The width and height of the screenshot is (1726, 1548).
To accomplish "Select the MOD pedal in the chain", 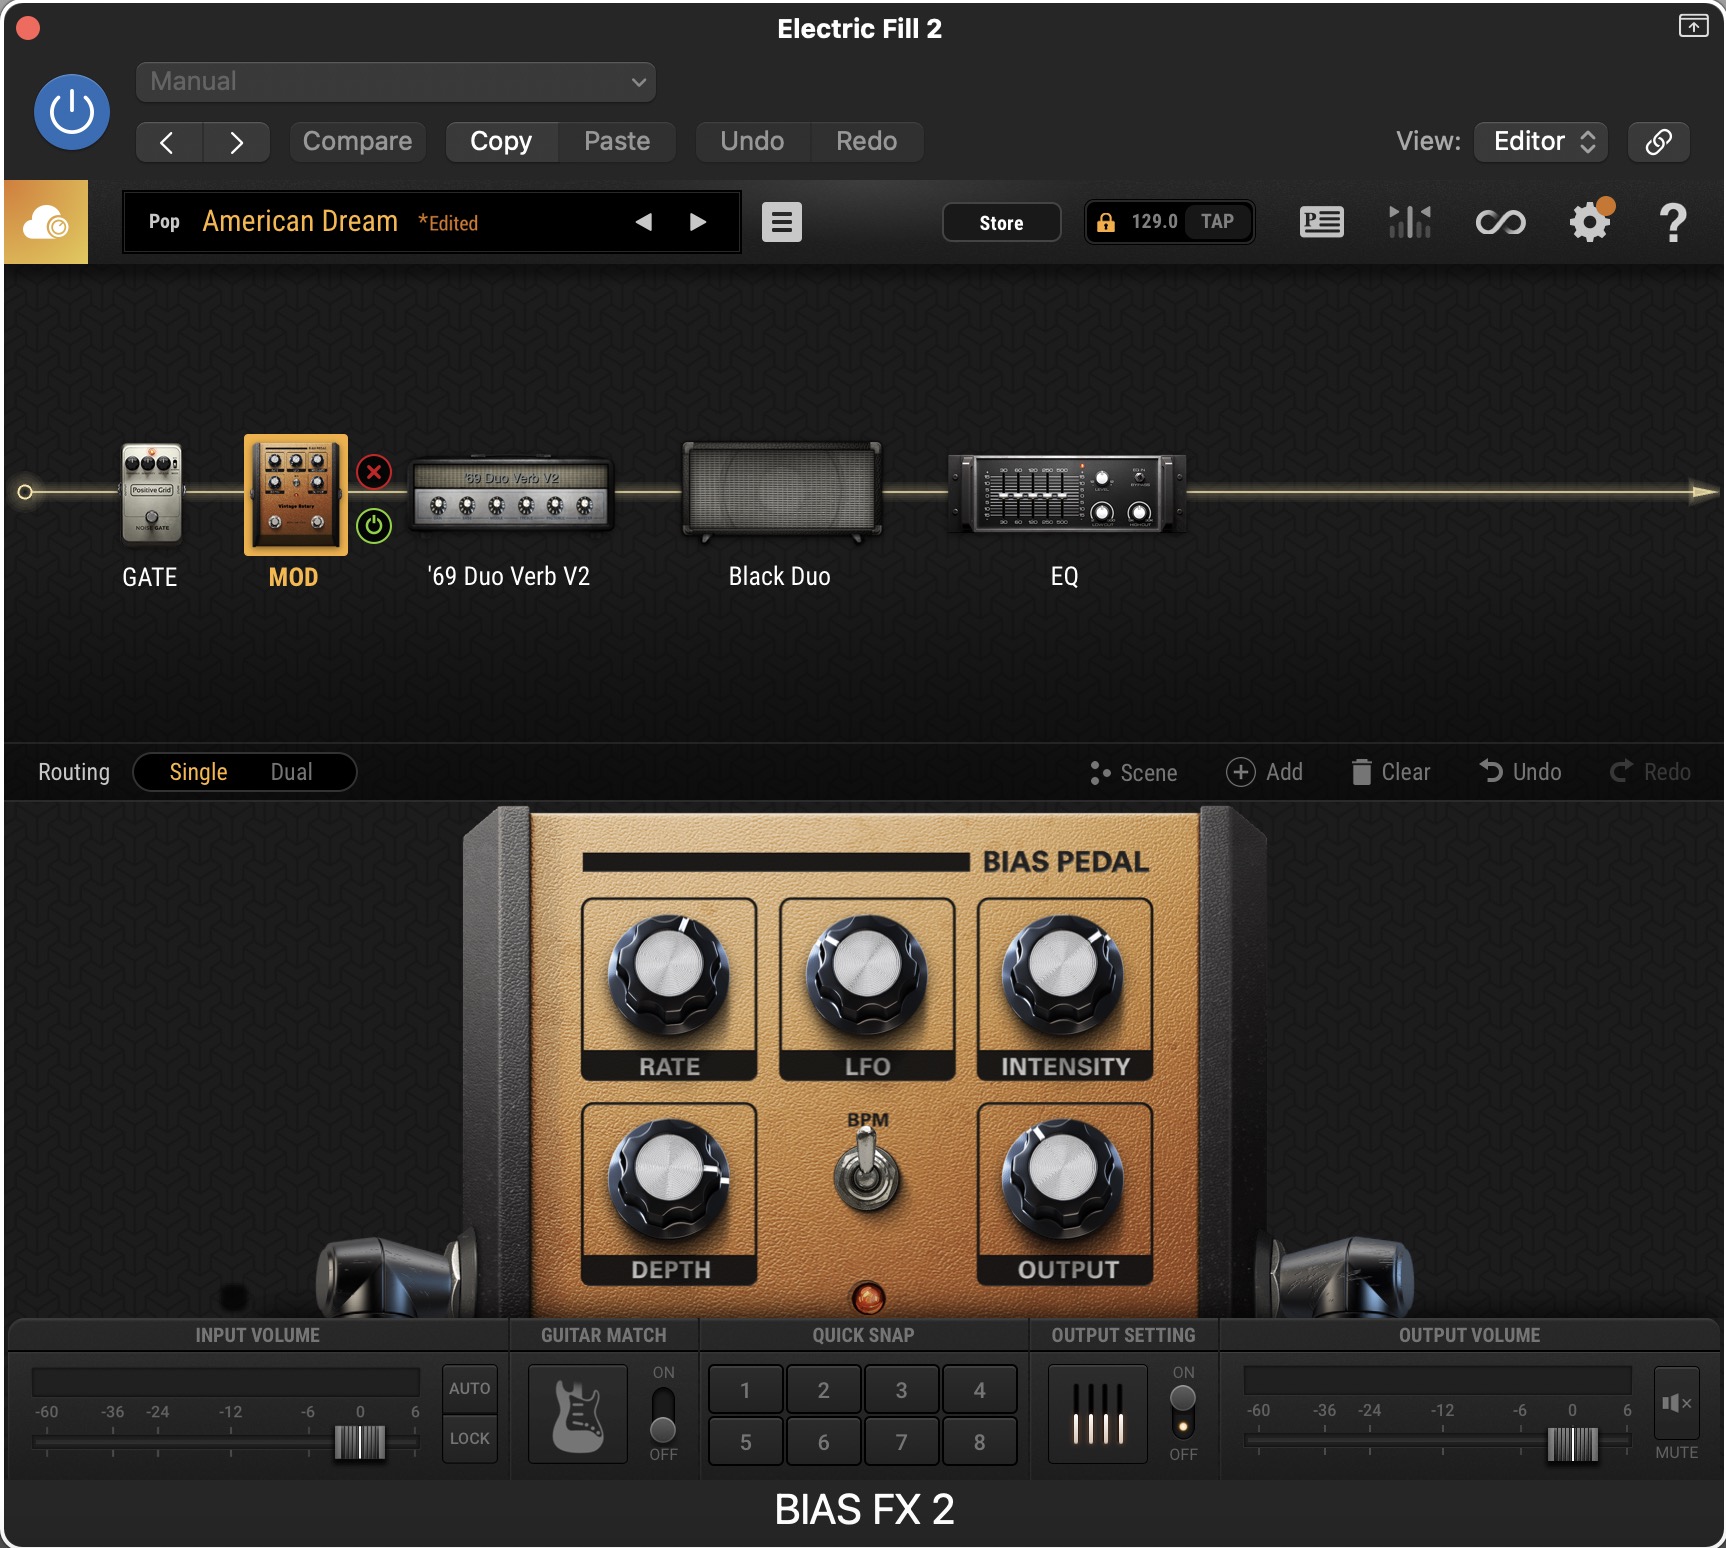I will (x=296, y=494).
